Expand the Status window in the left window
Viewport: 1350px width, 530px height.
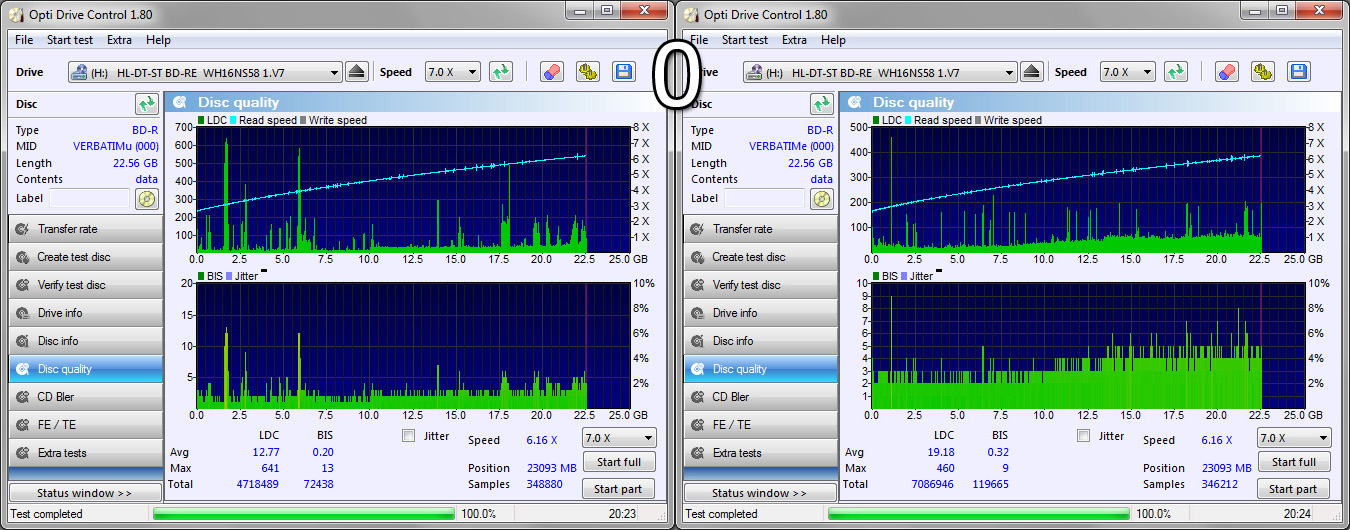click(x=84, y=493)
